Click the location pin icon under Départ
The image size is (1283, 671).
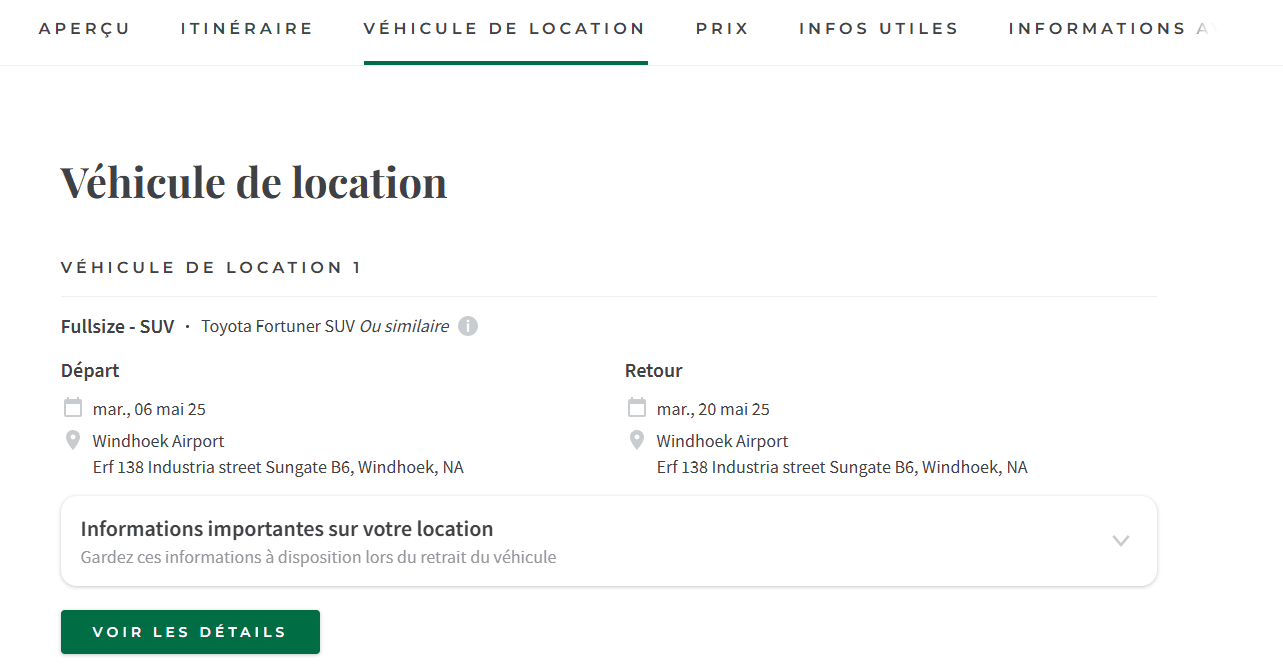(x=73, y=440)
